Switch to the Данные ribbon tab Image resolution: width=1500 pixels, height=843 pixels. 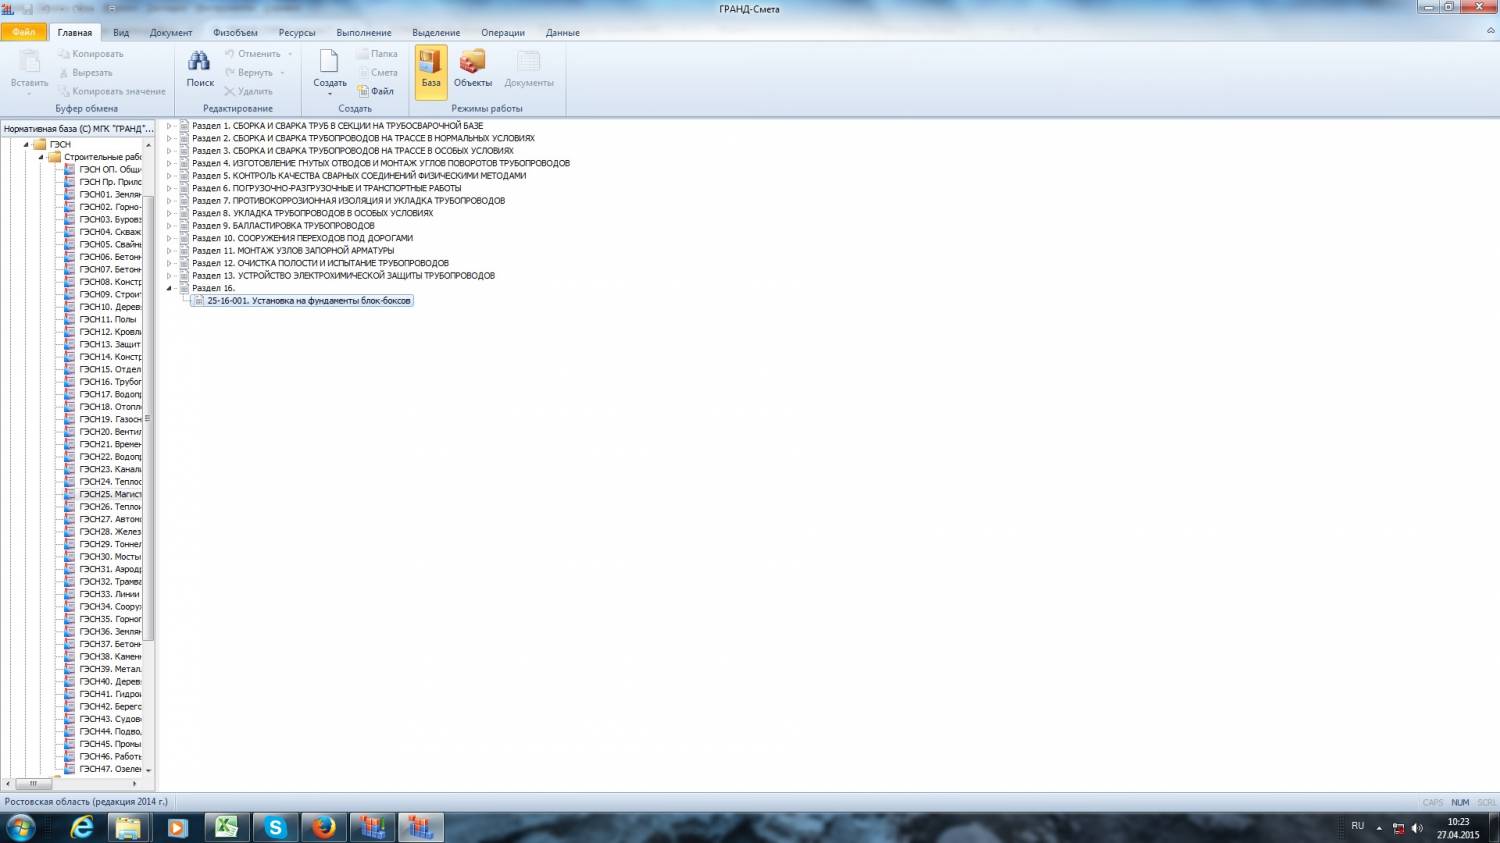pos(563,33)
